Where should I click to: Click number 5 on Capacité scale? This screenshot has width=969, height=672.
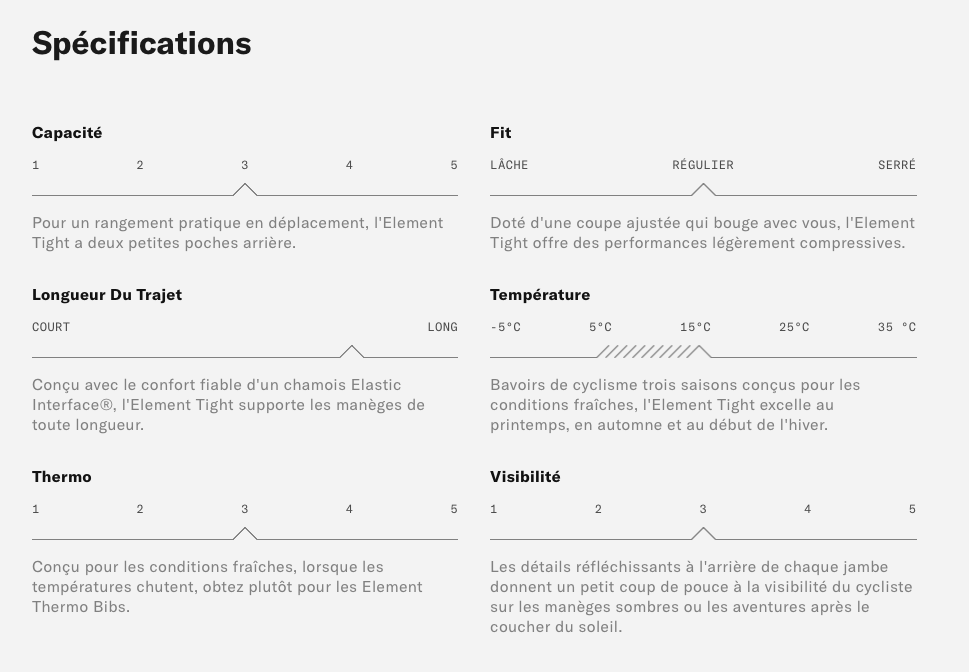pyautogui.click(x=454, y=165)
